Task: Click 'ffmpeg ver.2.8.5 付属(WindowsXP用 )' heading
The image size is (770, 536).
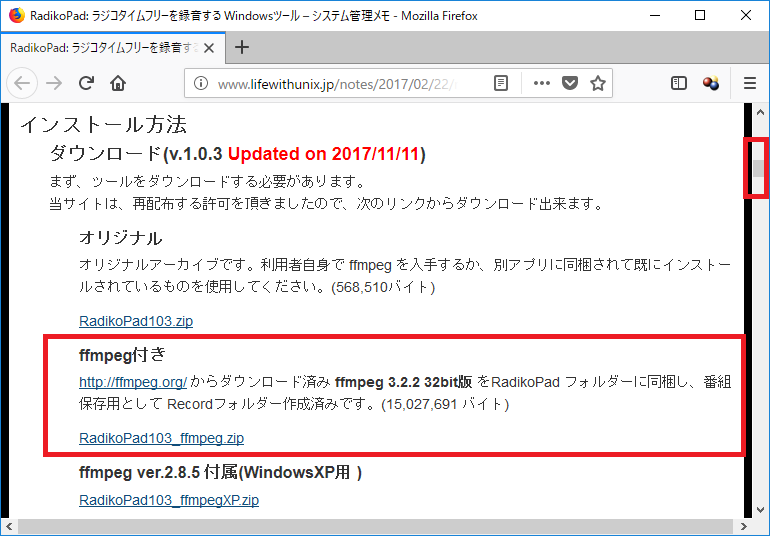Action: click(220, 472)
